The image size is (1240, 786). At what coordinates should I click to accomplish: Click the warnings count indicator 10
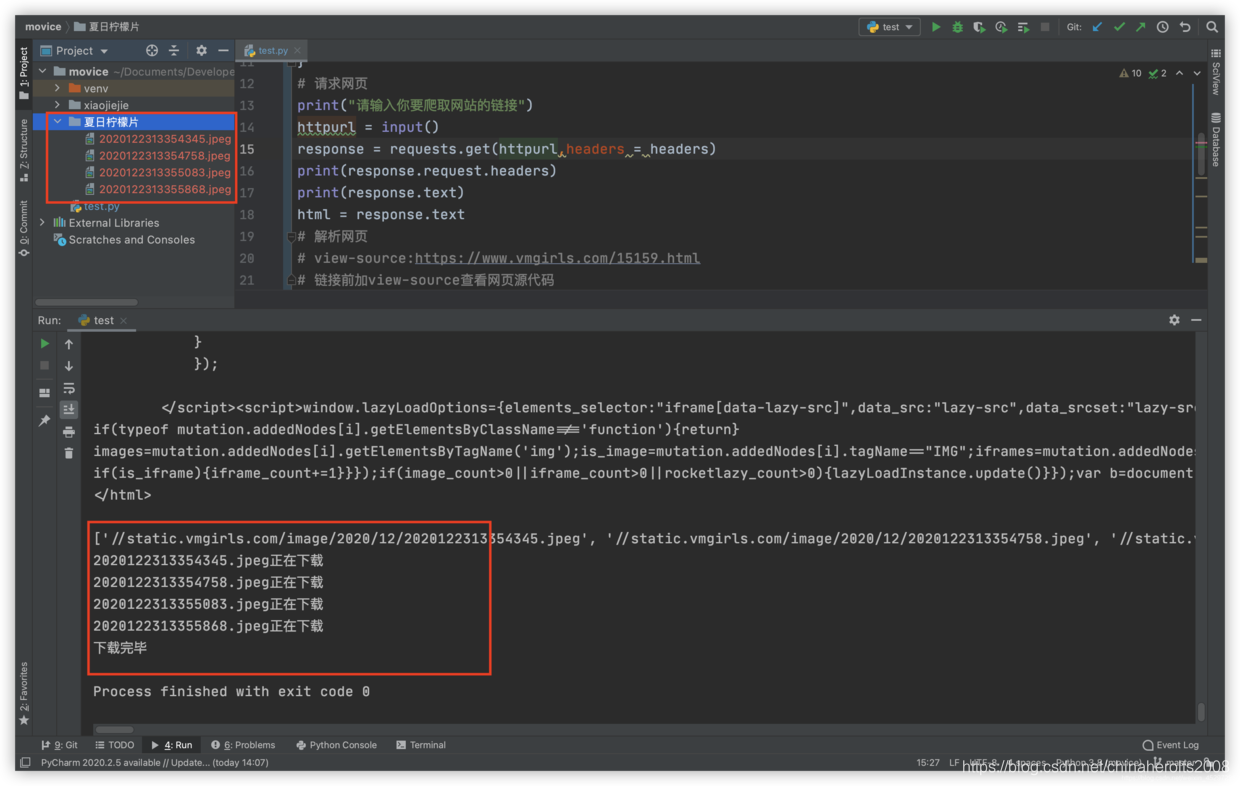tap(1130, 73)
